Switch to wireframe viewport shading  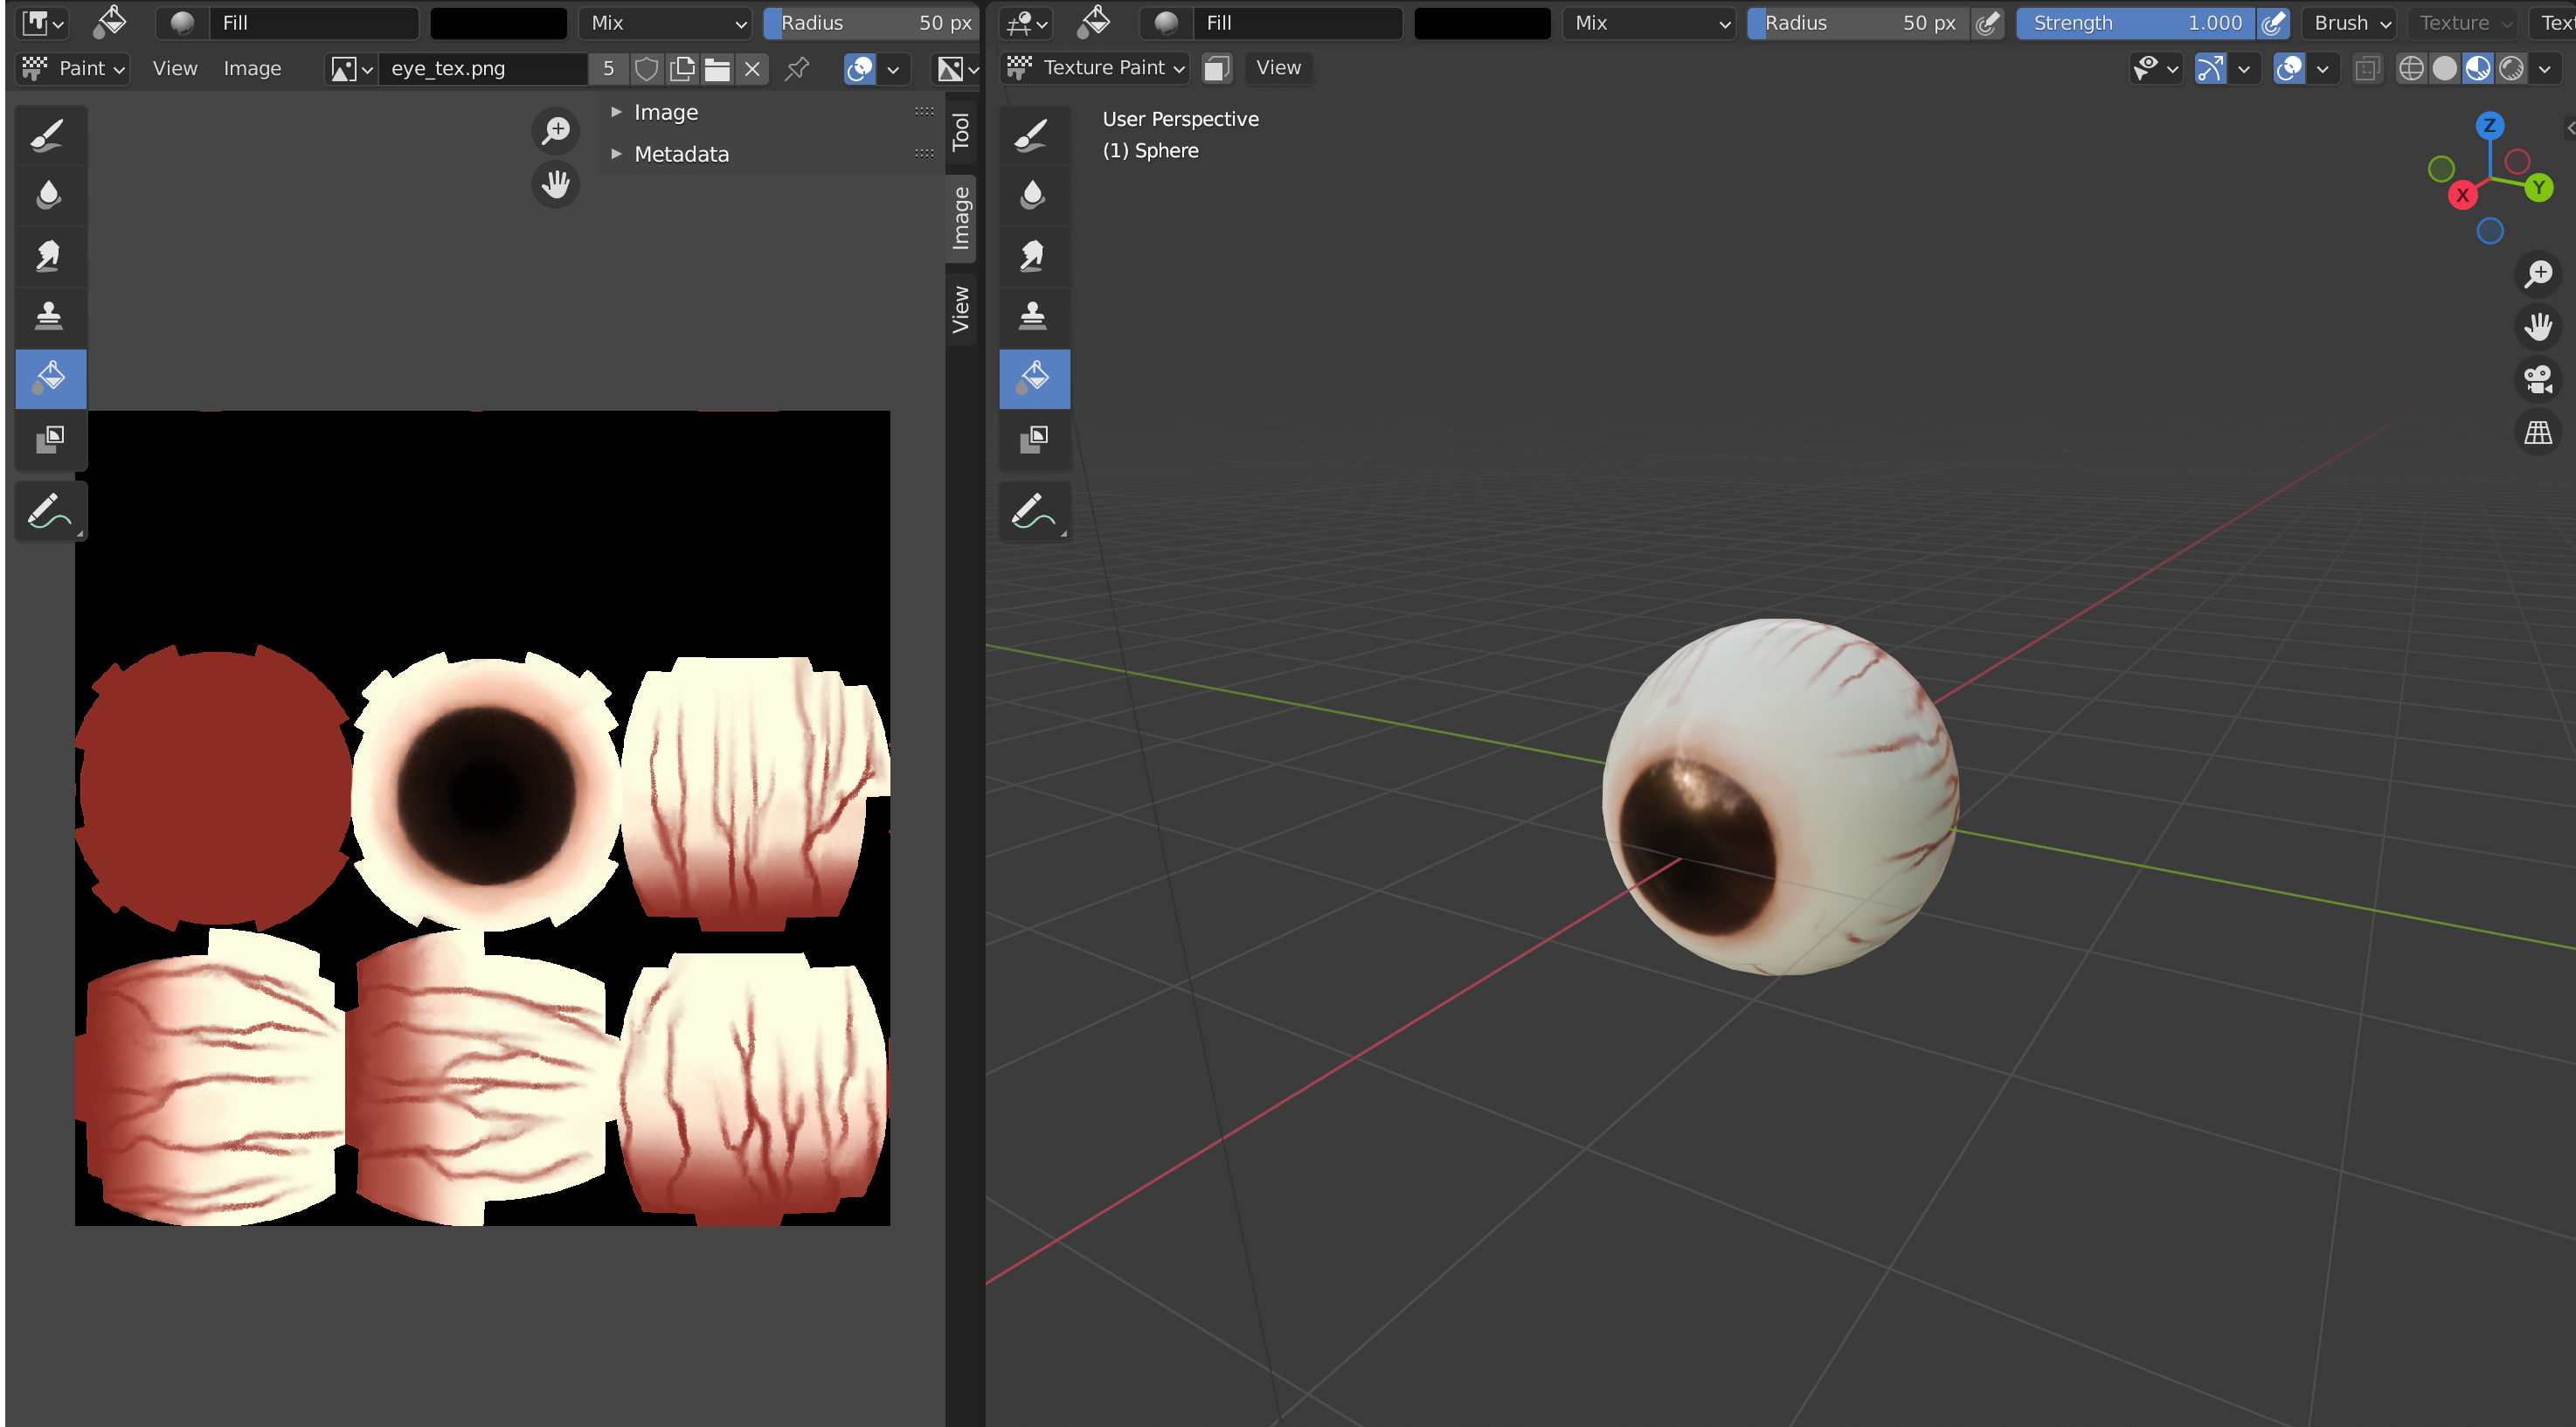[x=2412, y=68]
